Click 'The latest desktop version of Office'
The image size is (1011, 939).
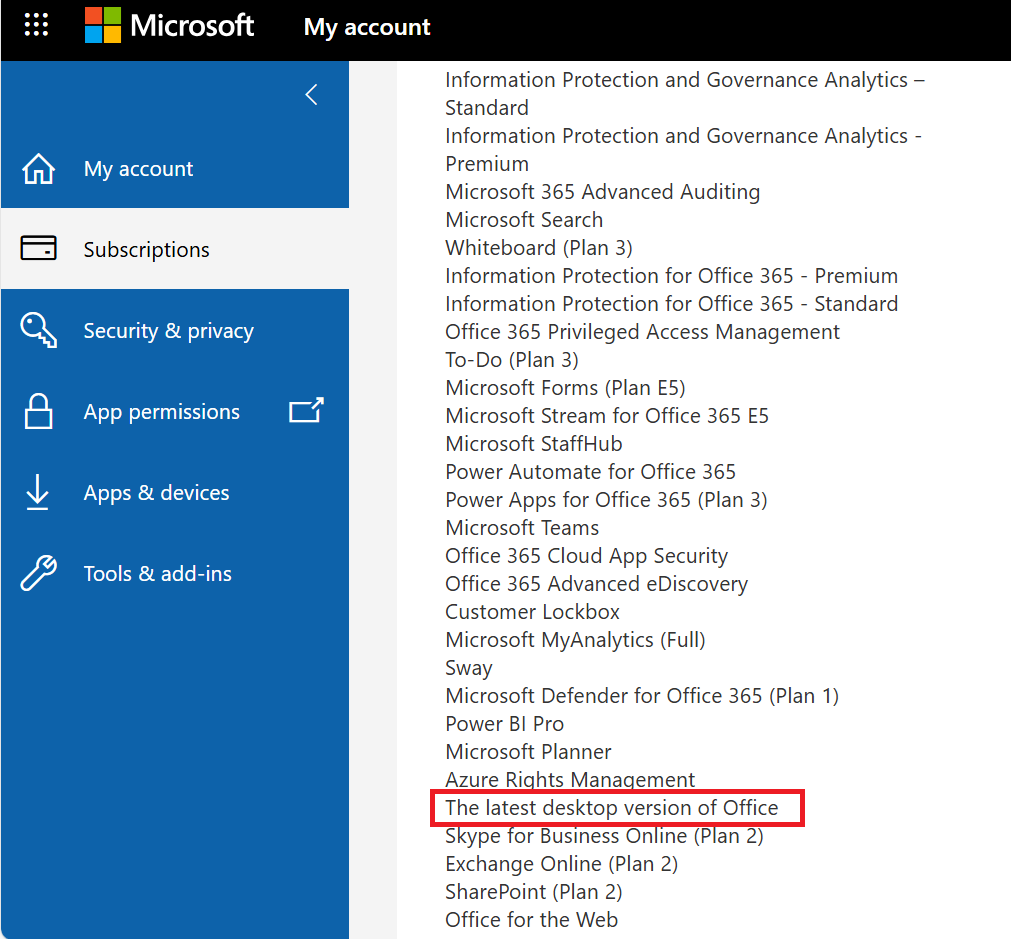tap(612, 808)
